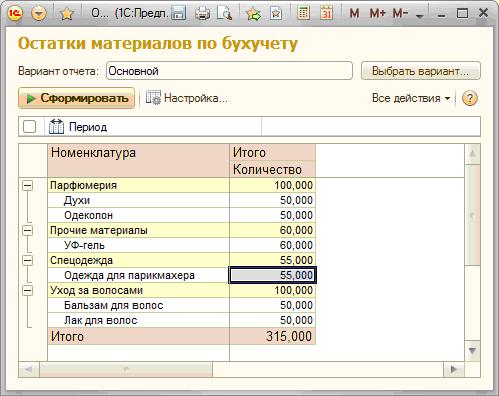Select the Лак для волос row
This screenshot has width=499, height=396.
[x=182, y=320]
